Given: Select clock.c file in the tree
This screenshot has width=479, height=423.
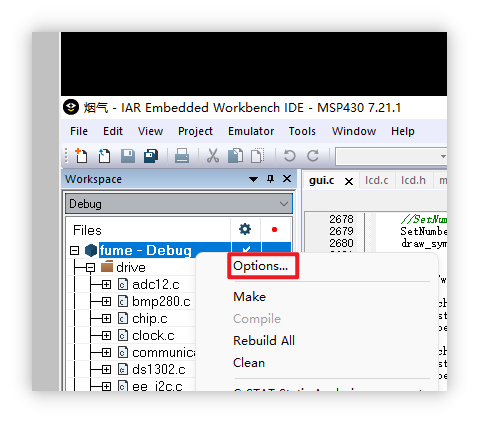Looking at the screenshot, I should pyautogui.click(x=153, y=335).
